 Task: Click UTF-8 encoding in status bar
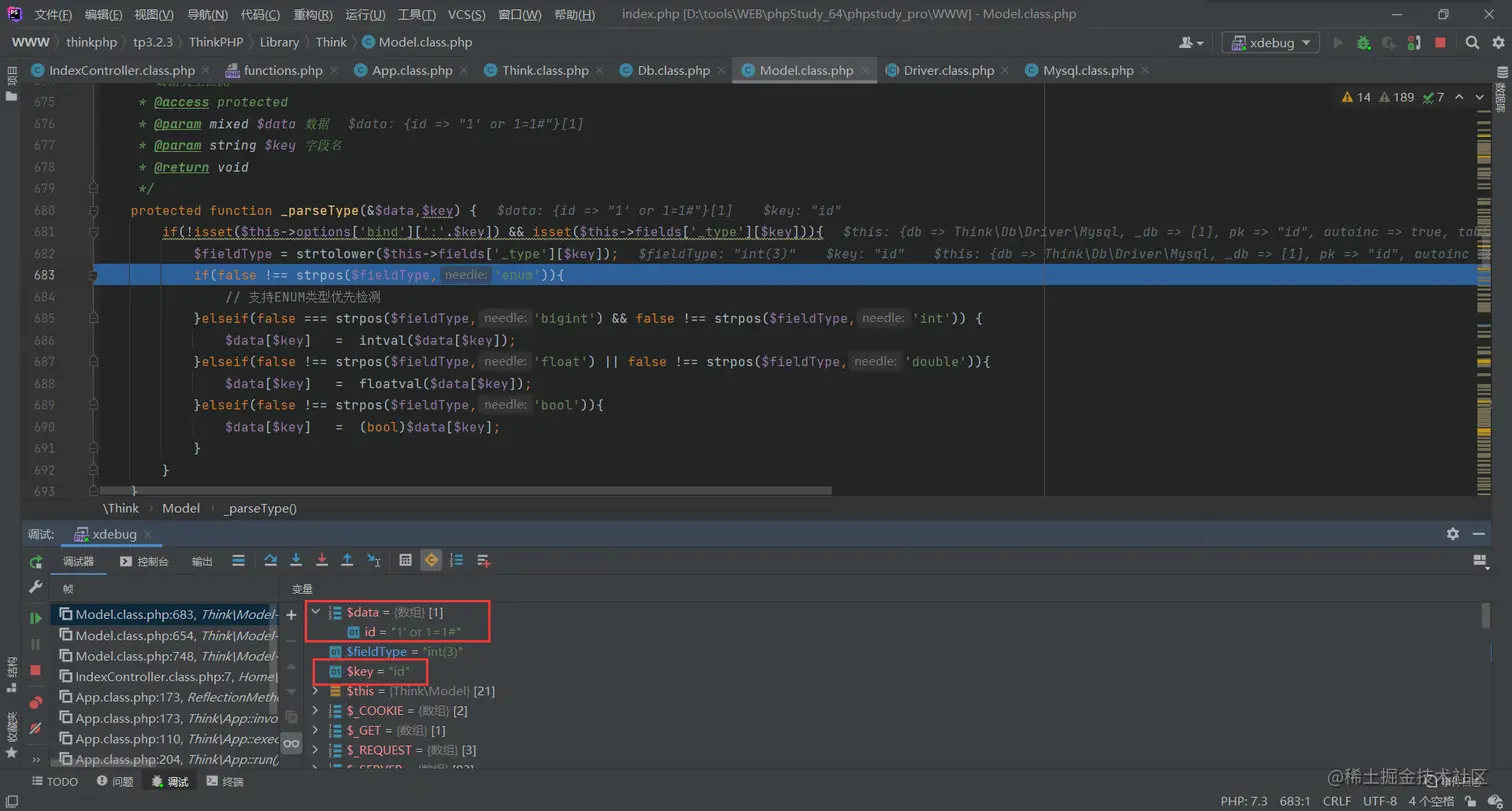pyautogui.click(x=1378, y=801)
